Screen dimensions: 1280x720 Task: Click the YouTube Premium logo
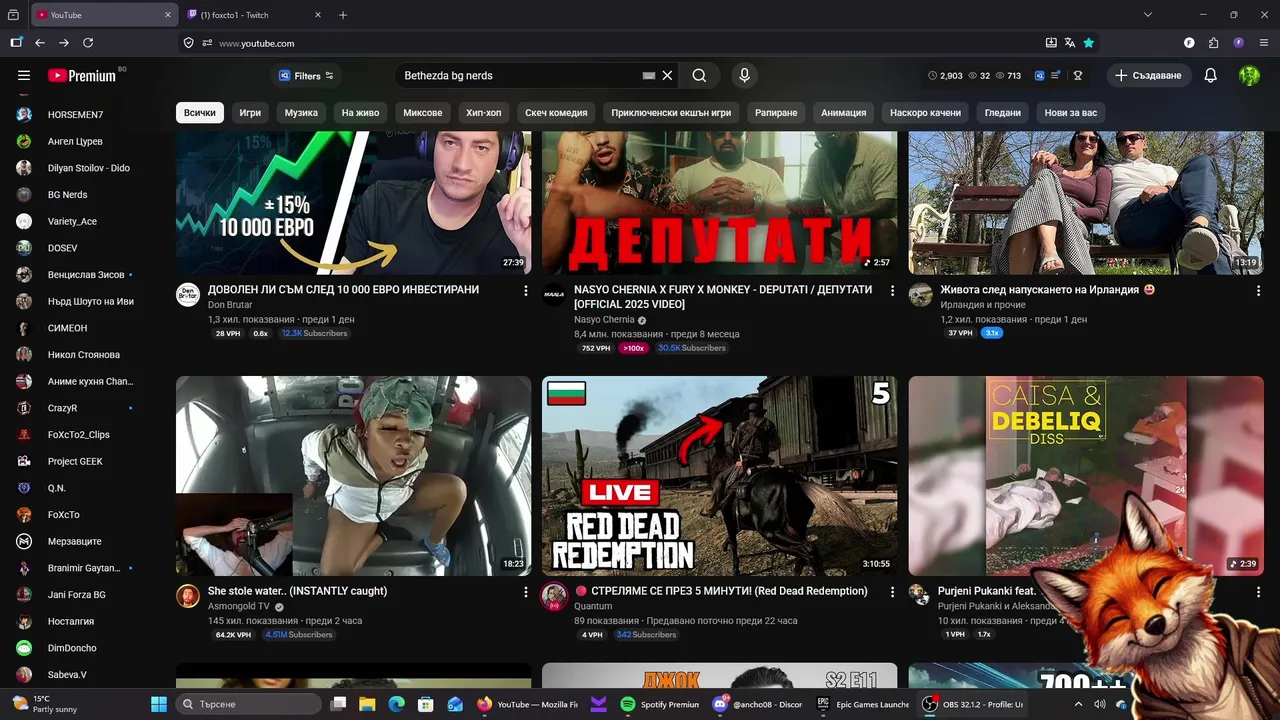pyautogui.click(x=82, y=76)
